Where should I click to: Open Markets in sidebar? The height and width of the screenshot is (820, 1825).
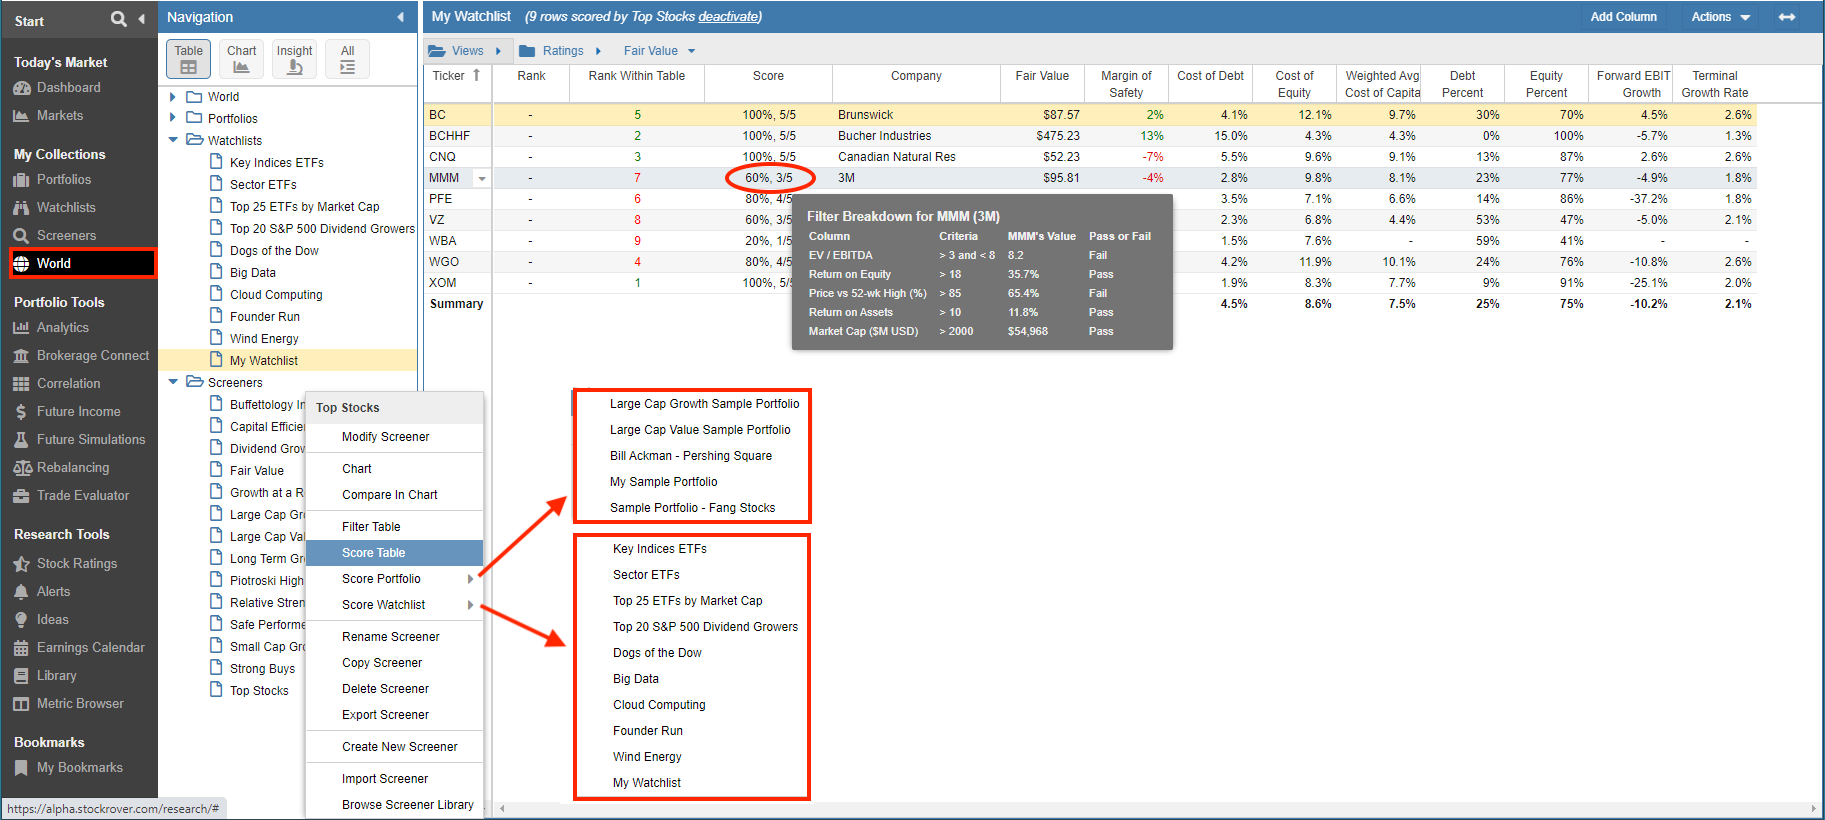(x=59, y=116)
